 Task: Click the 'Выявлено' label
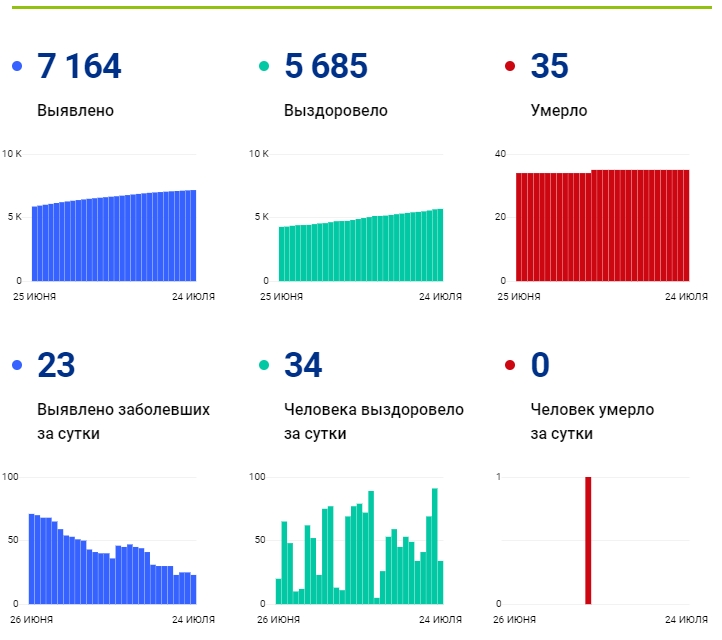coord(76,111)
